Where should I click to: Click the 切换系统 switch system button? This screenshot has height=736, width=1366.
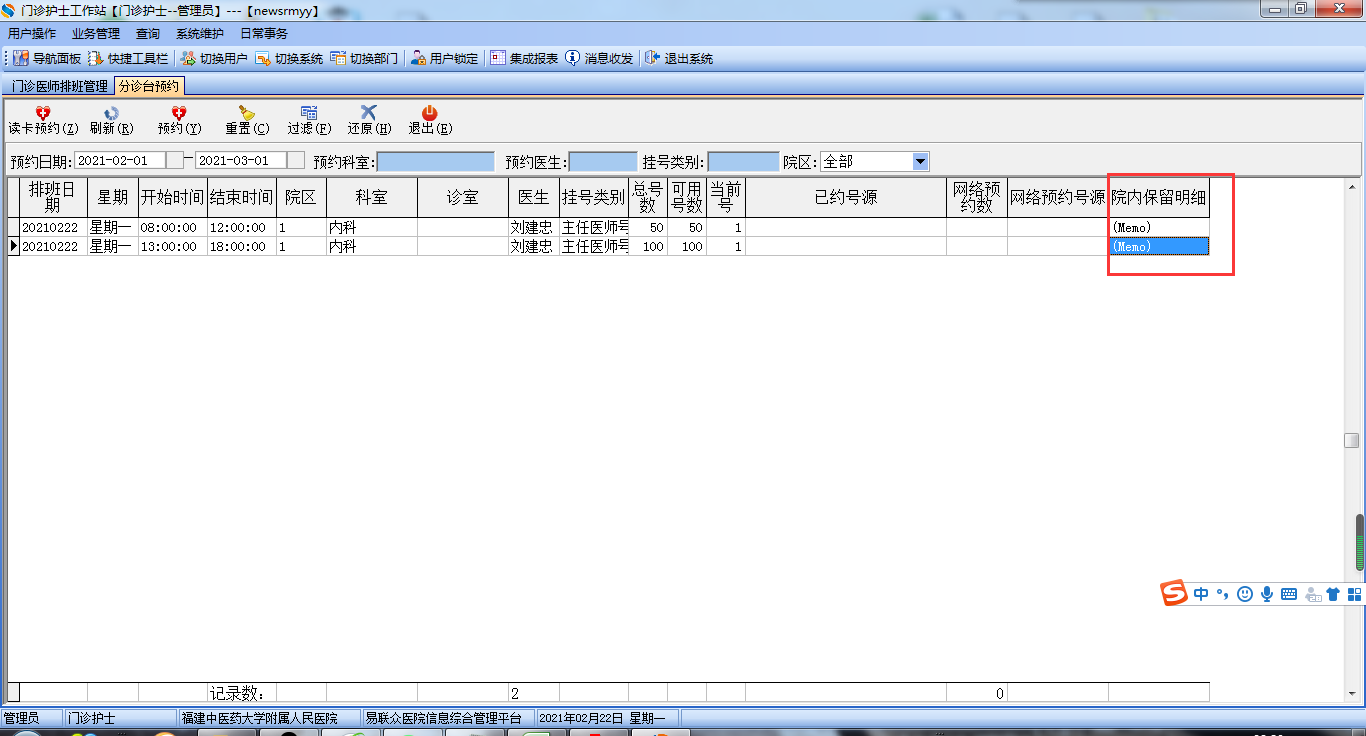point(289,59)
